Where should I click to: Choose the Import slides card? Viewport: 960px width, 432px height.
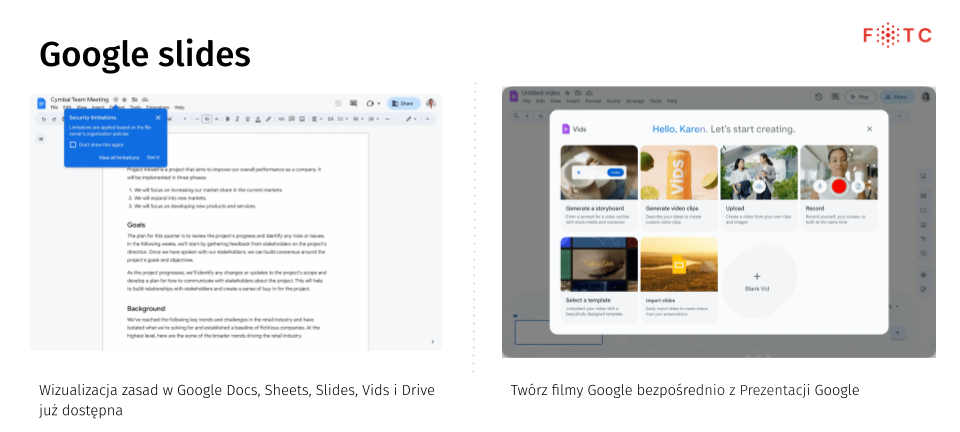(679, 280)
